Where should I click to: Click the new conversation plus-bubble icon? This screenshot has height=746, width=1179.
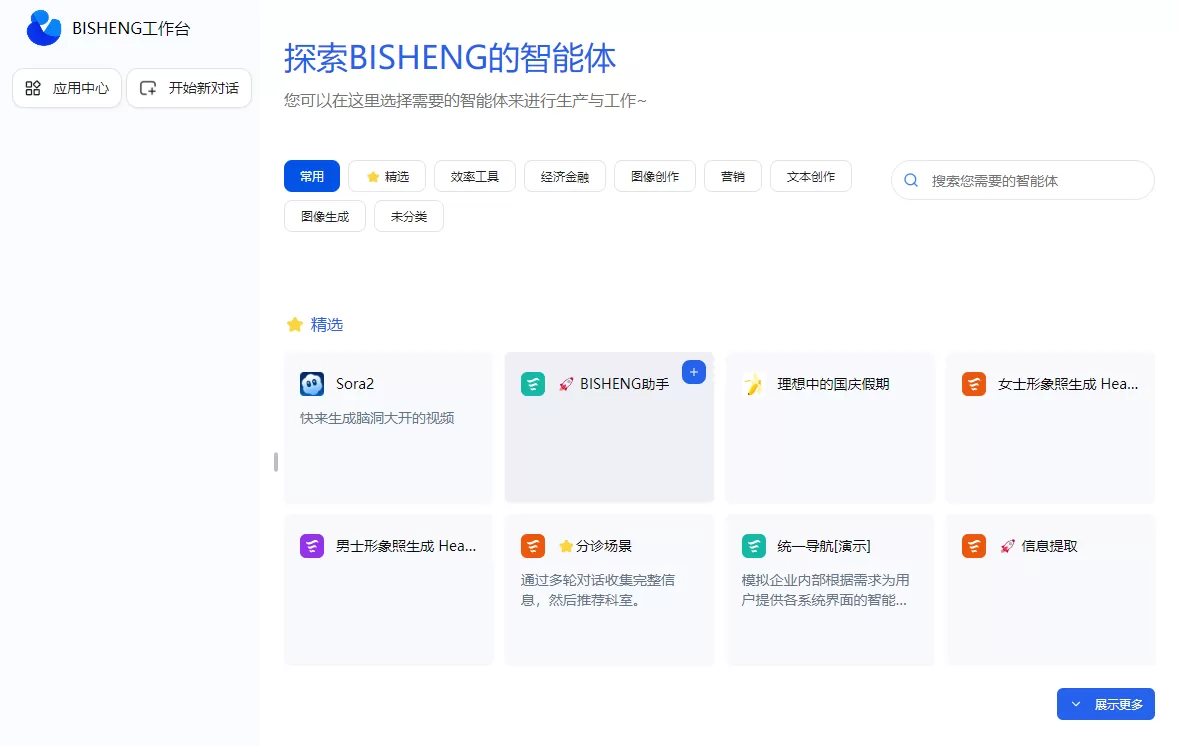(x=148, y=88)
